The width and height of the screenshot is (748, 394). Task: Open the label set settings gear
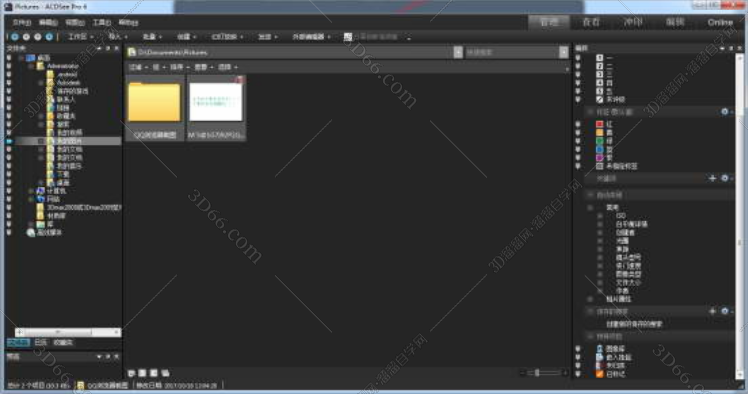point(725,112)
